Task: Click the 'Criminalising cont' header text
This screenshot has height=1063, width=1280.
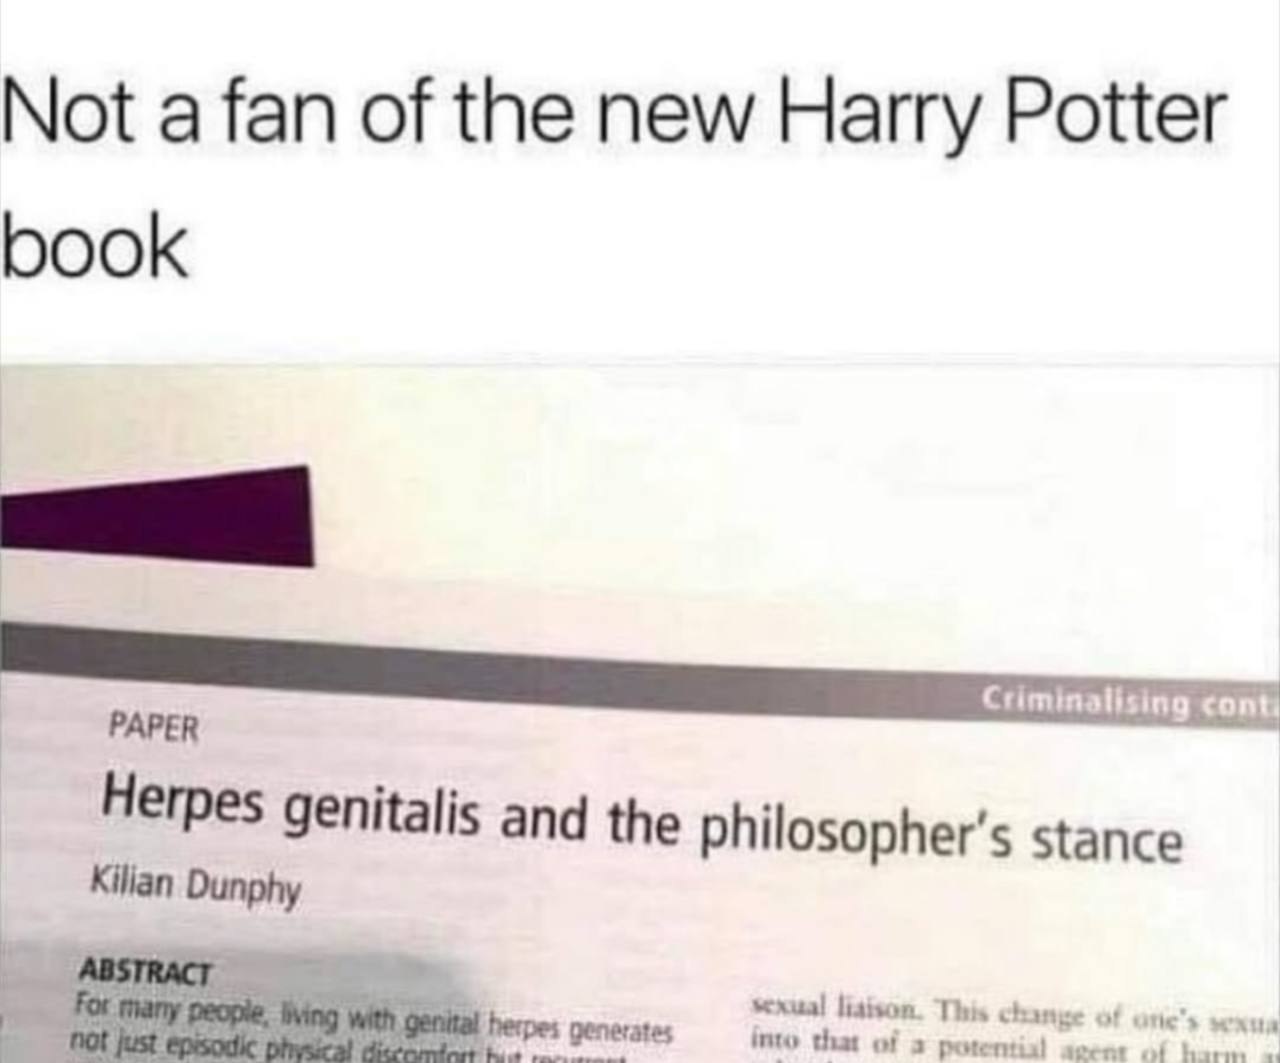Action: 1128,701
